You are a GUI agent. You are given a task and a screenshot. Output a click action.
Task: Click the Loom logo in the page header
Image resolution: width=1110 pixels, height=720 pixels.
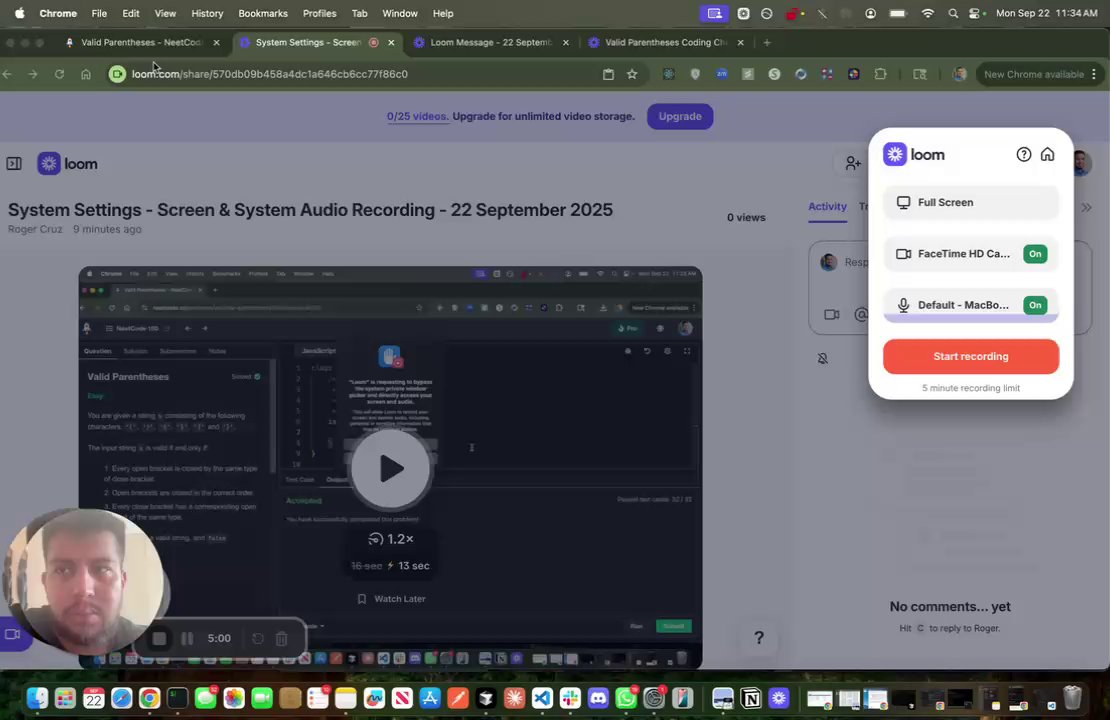coord(67,164)
